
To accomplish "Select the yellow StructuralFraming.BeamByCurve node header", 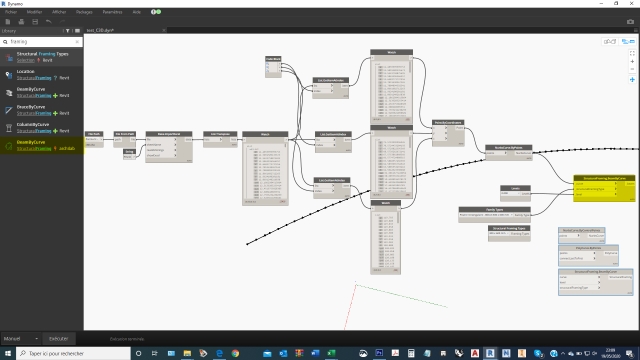I will [x=604, y=178].
